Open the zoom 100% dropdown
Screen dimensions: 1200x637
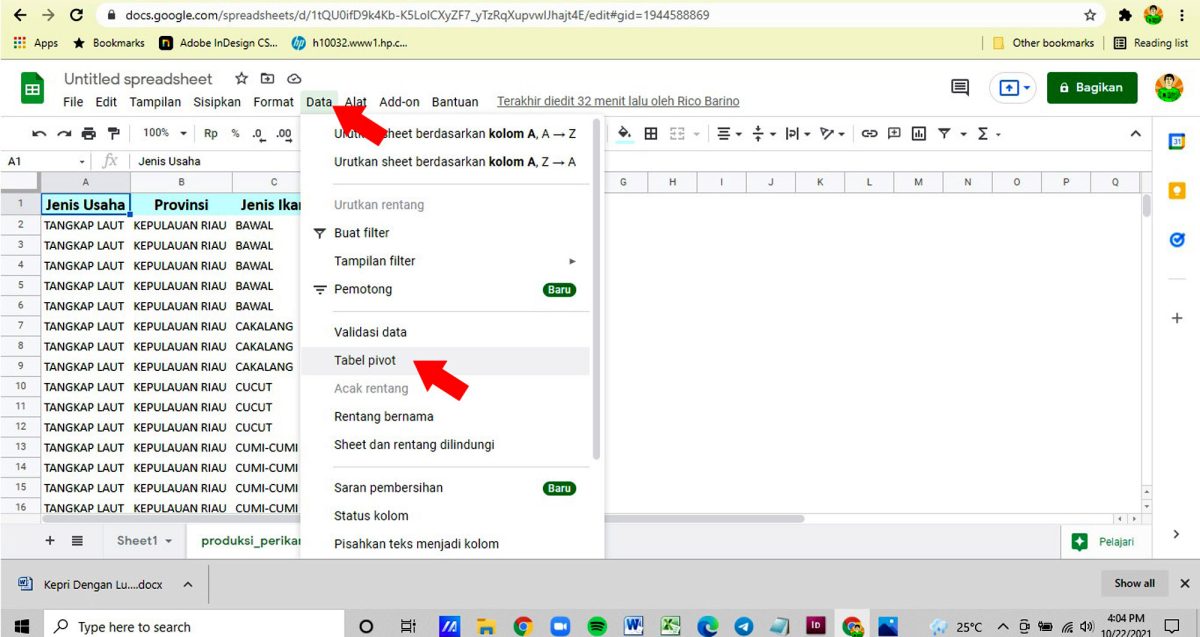tap(165, 133)
